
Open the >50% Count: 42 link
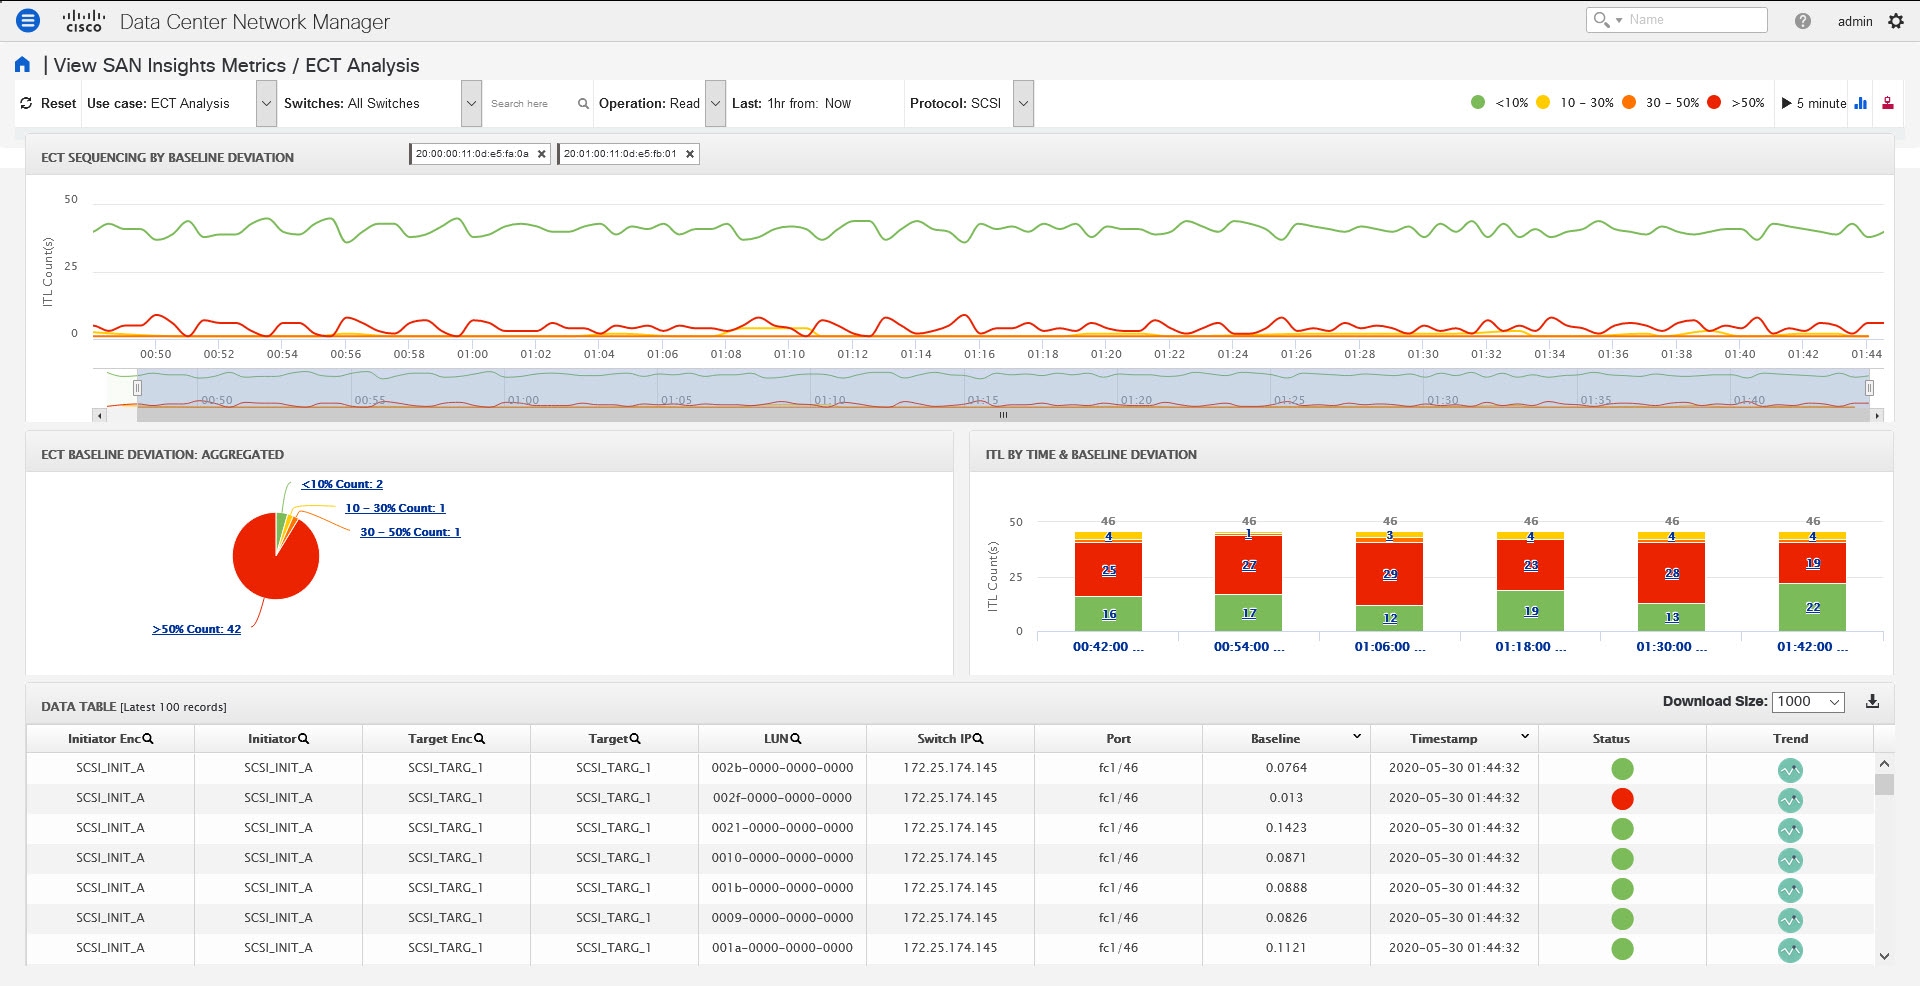click(197, 629)
